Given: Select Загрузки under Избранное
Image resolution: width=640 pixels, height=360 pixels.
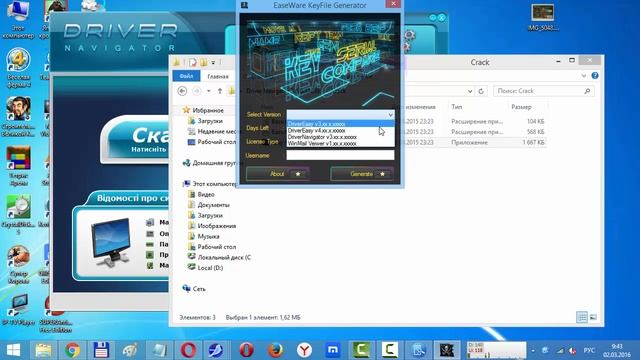Looking at the screenshot, I should [x=210, y=121].
